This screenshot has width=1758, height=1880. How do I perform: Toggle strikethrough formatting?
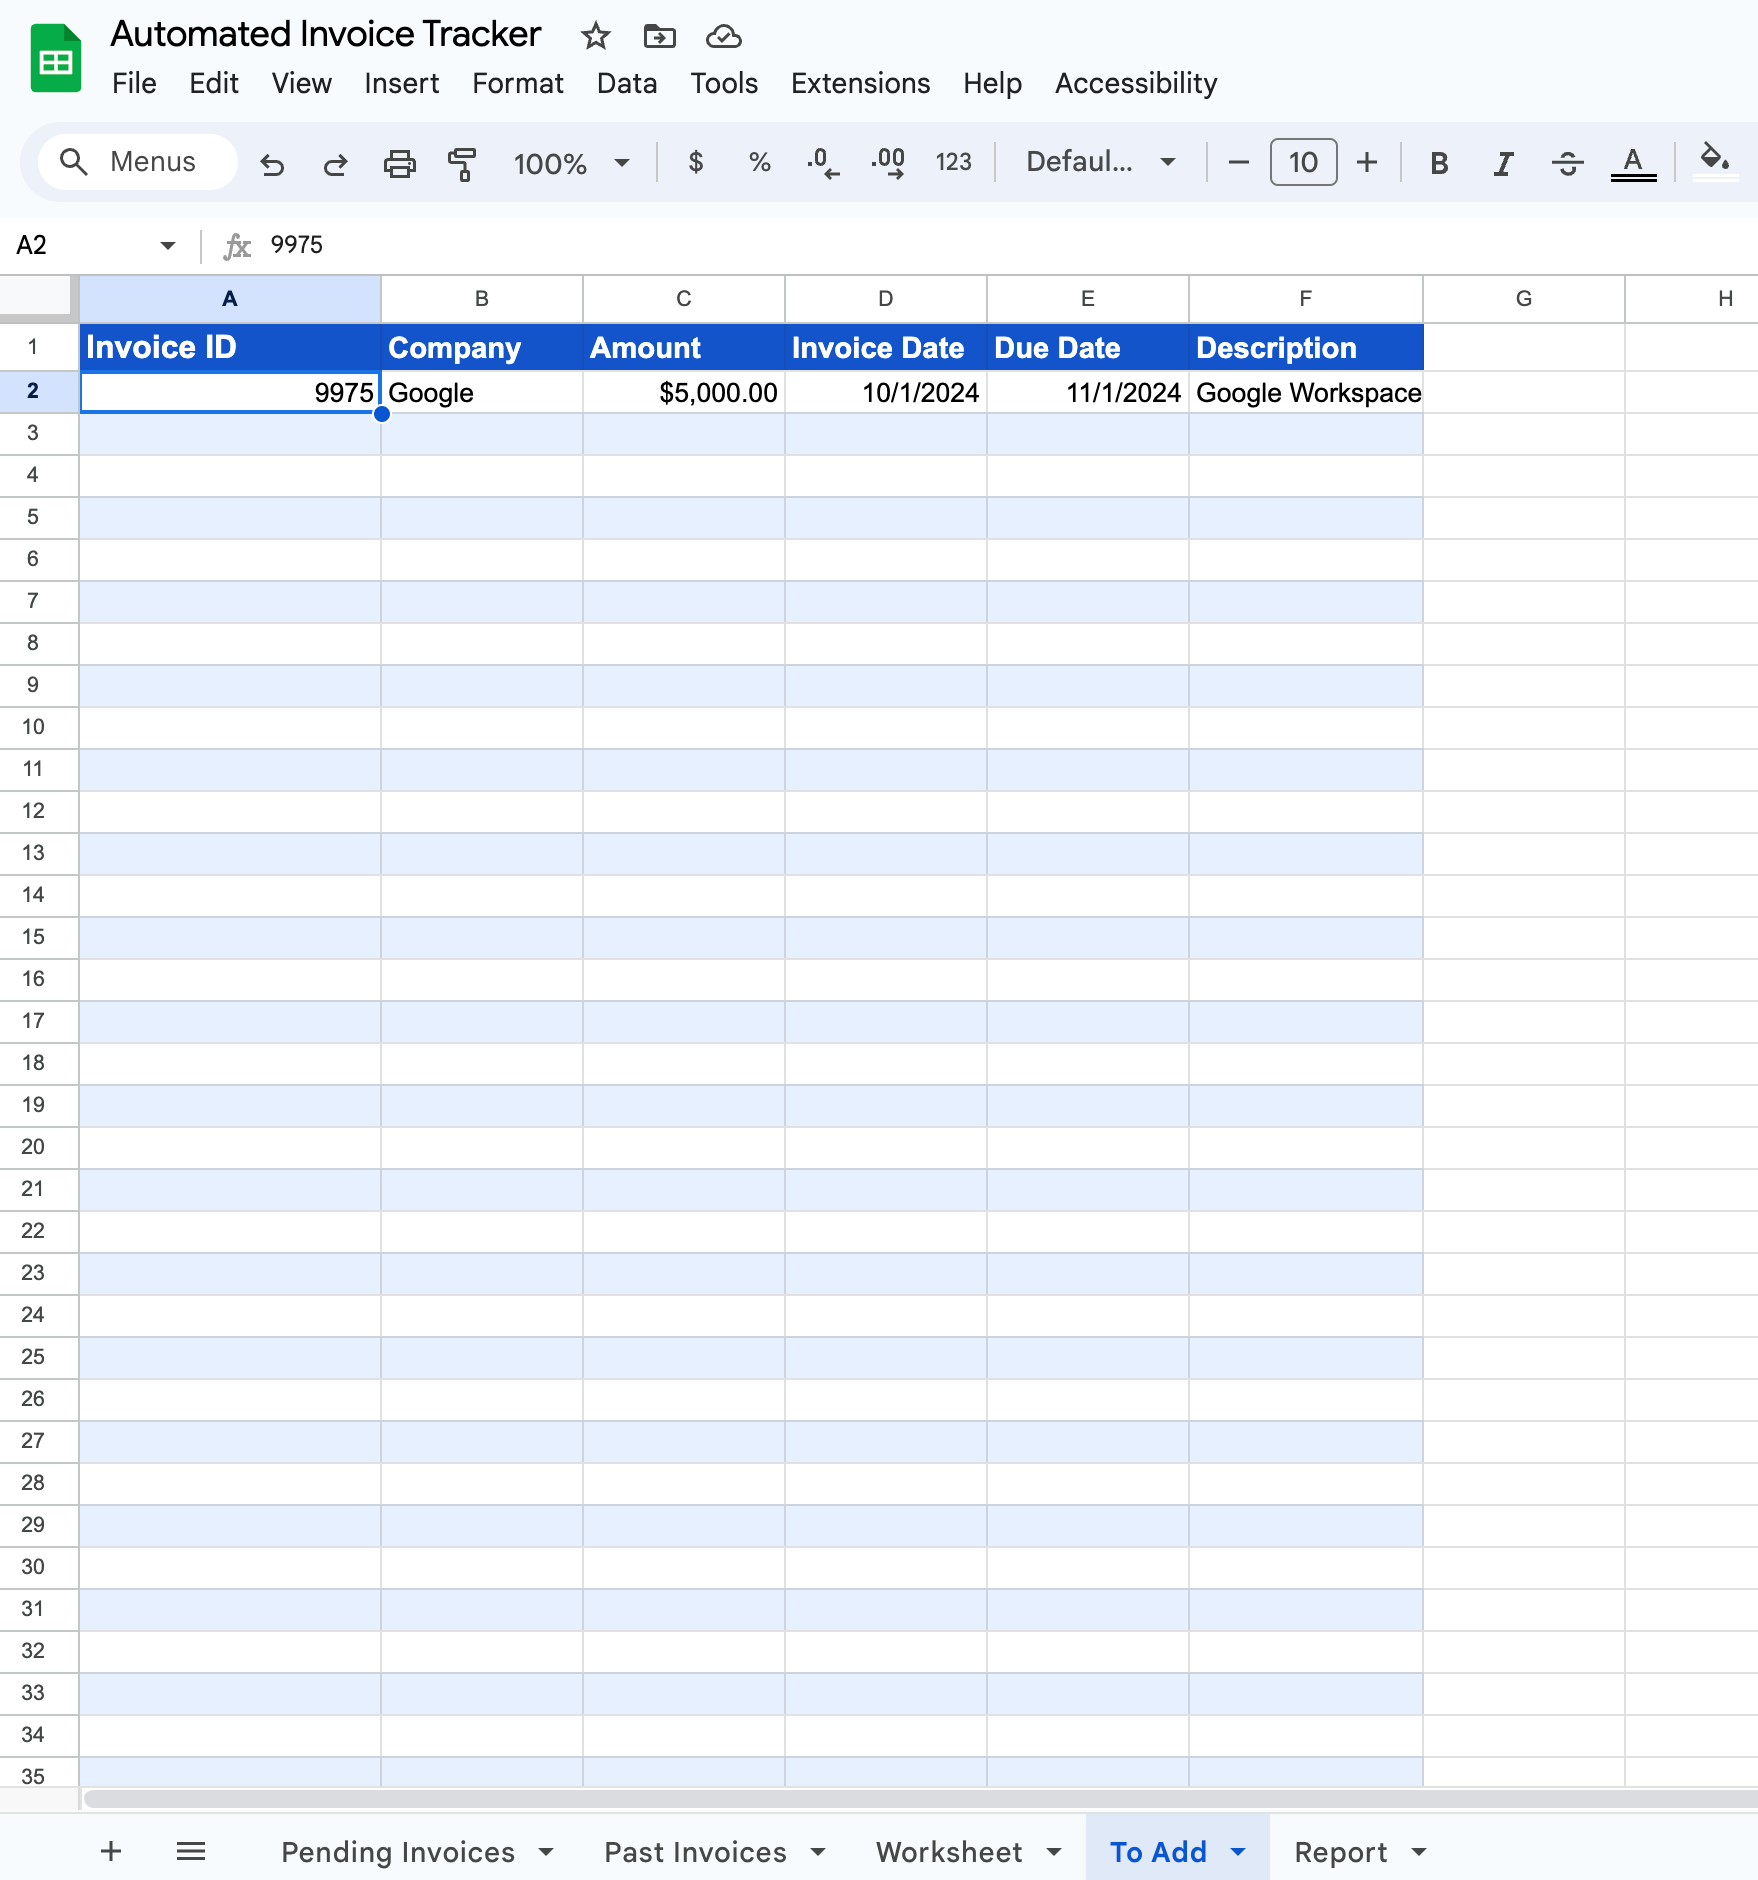(1567, 163)
